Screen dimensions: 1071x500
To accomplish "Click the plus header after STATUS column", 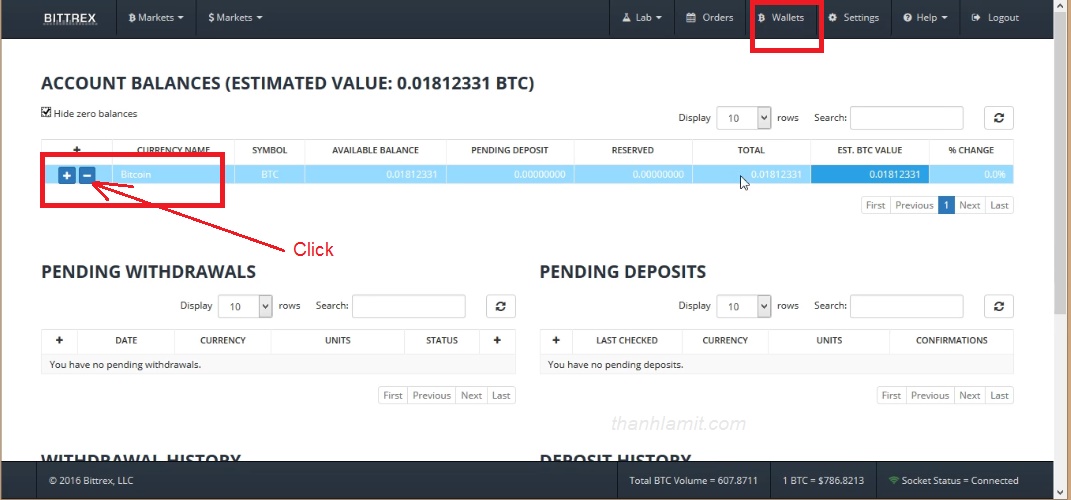I will pyautogui.click(x=497, y=340).
